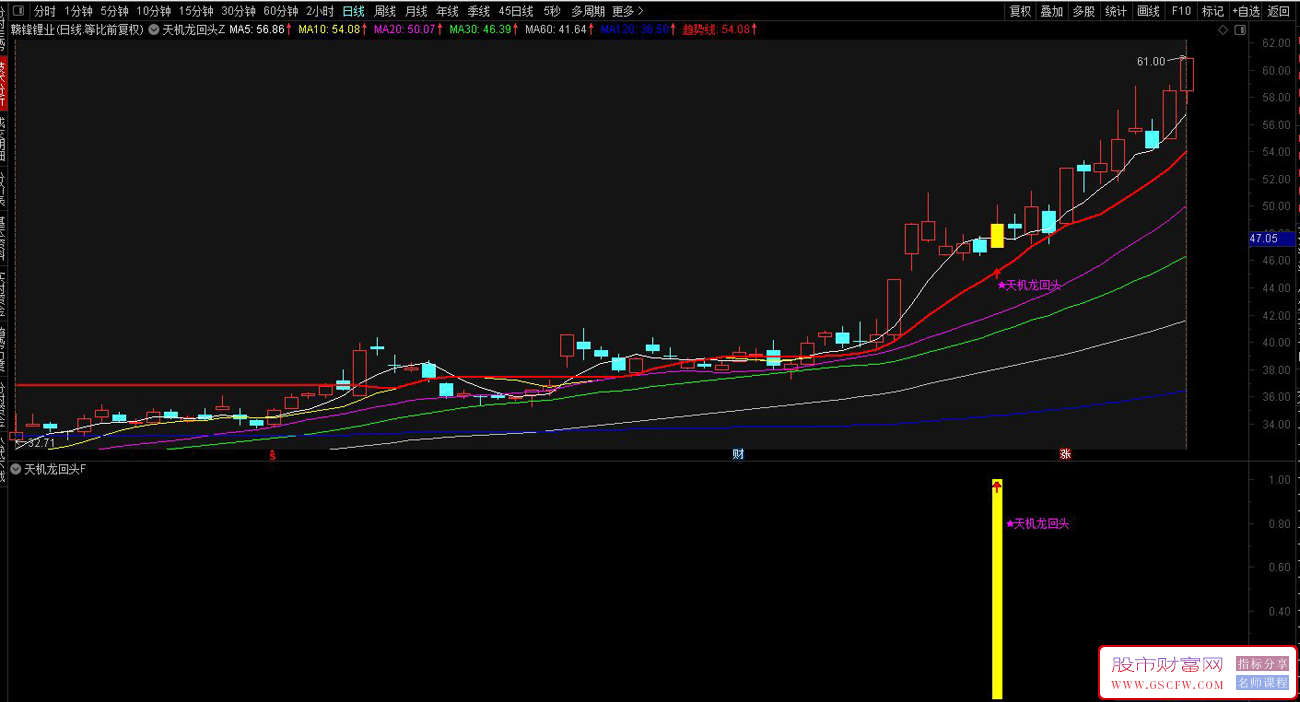
Task: Visit WWW.GSCFW.COM link
Action: (x=1167, y=685)
